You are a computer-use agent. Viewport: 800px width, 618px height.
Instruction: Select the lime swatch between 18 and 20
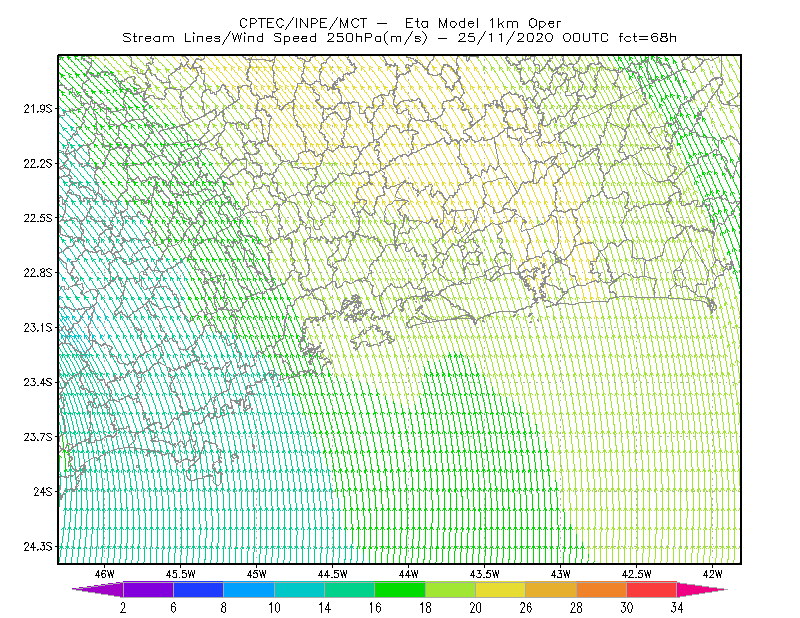tap(451, 589)
